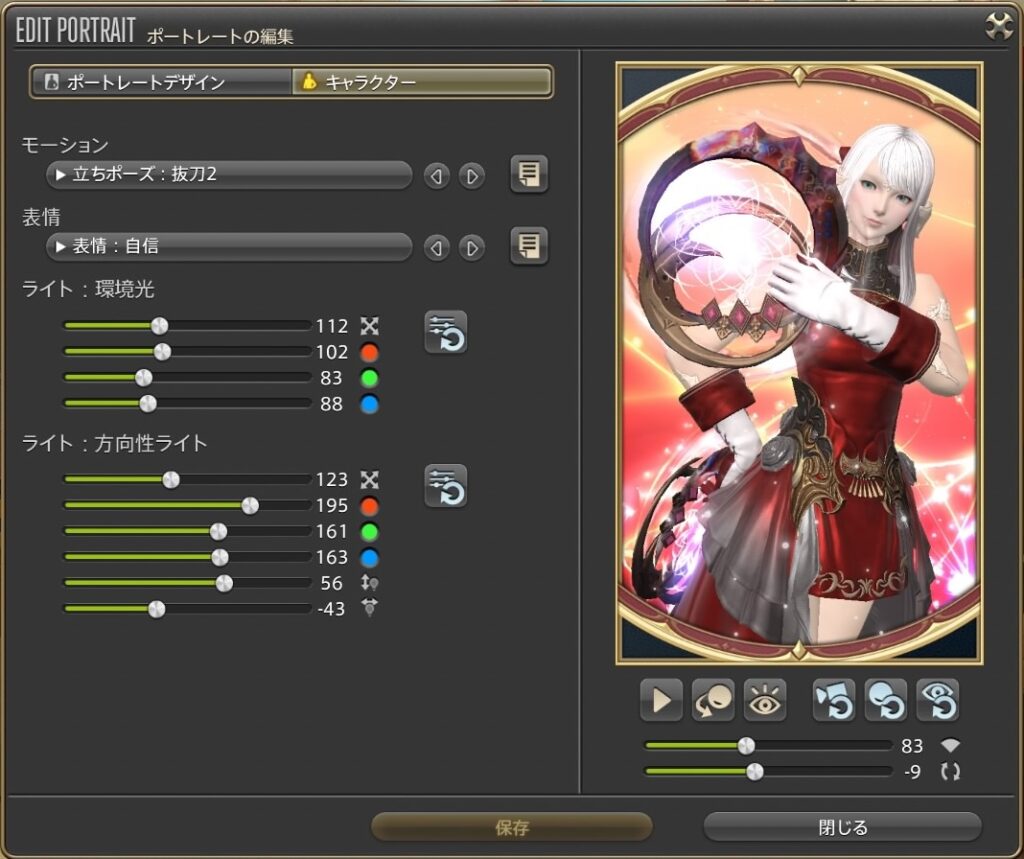The height and width of the screenshot is (859, 1024).
Task: Open the motion list icon beside 立ちポーズ
Action: pyautogui.click(x=529, y=175)
